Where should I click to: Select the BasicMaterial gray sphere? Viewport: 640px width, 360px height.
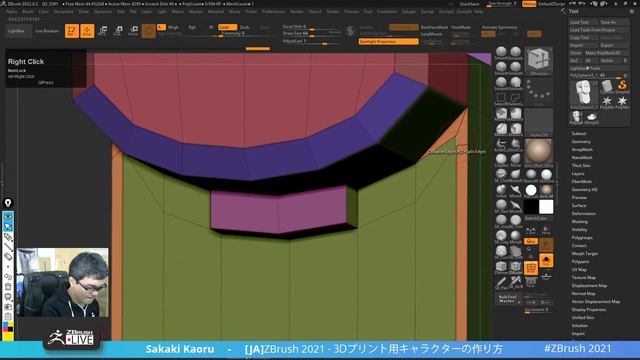(531, 175)
